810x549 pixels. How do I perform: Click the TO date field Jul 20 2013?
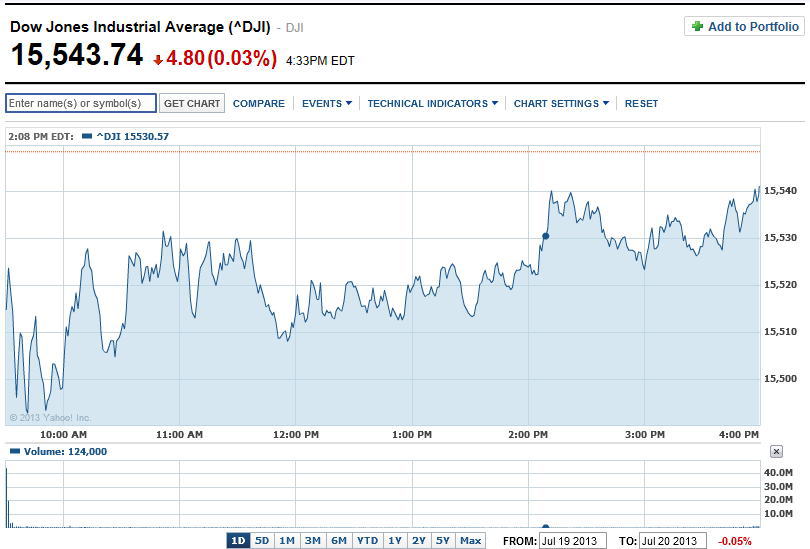pyautogui.click(x=673, y=541)
